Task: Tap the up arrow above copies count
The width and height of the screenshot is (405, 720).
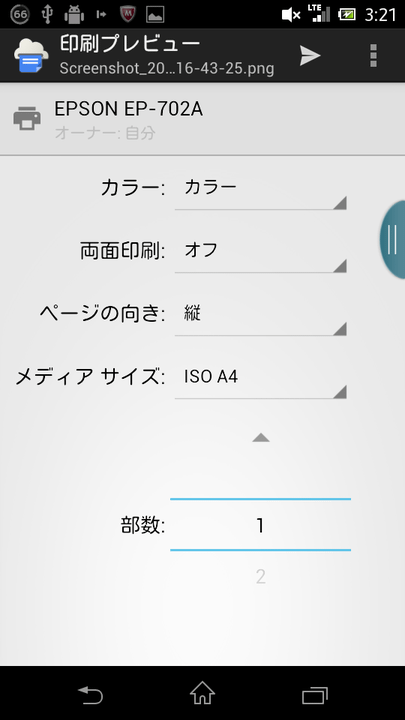Action: point(260,438)
